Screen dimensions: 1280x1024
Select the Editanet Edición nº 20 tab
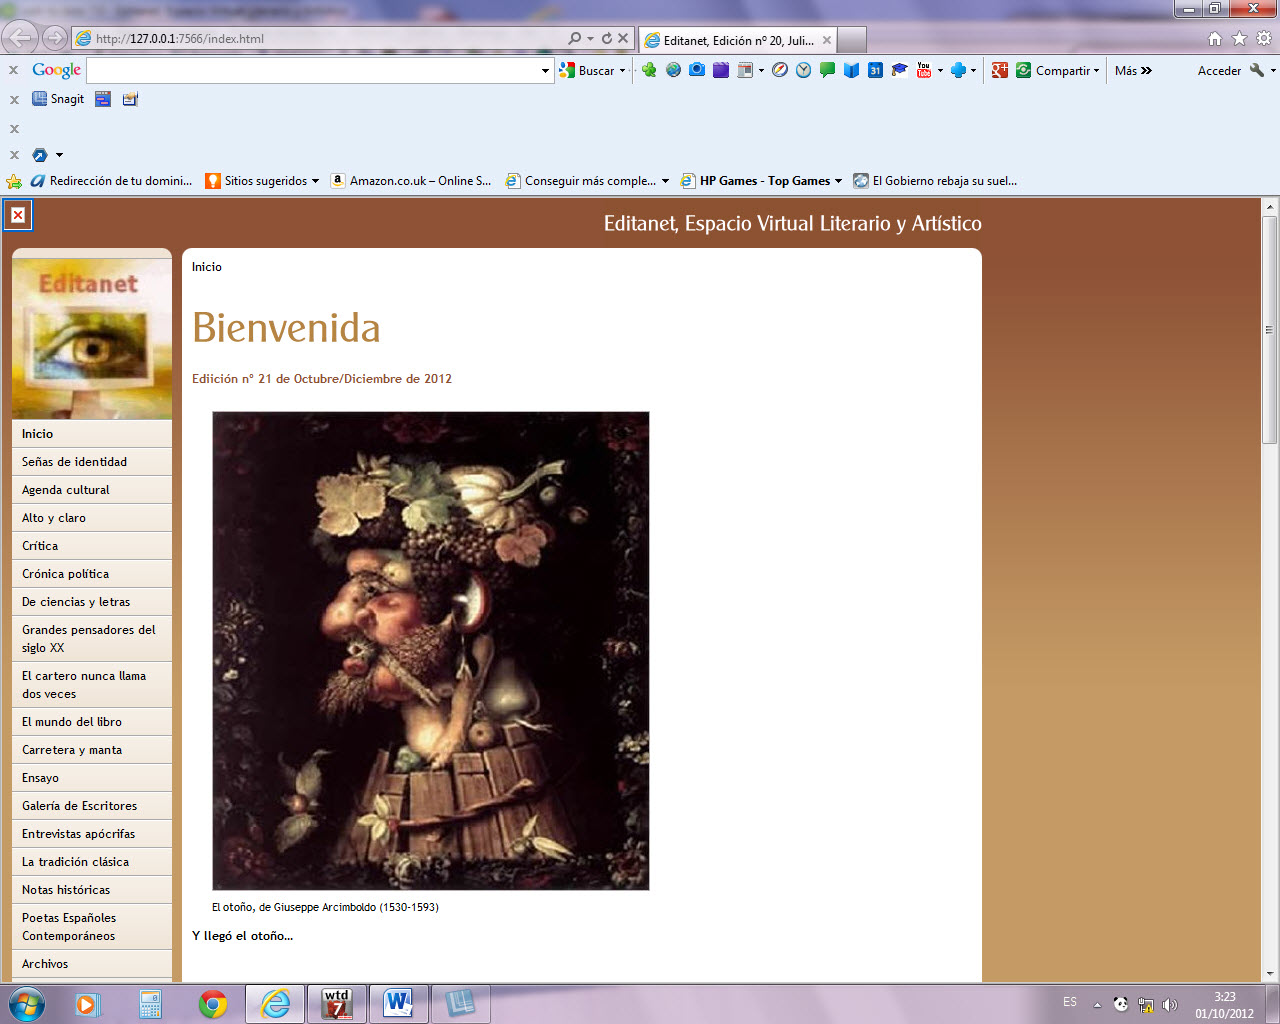[738, 40]
